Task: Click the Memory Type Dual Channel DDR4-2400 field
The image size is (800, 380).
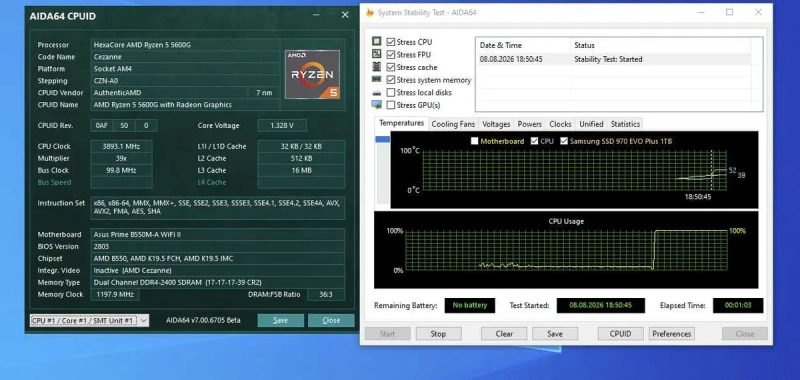Action: 218,282
